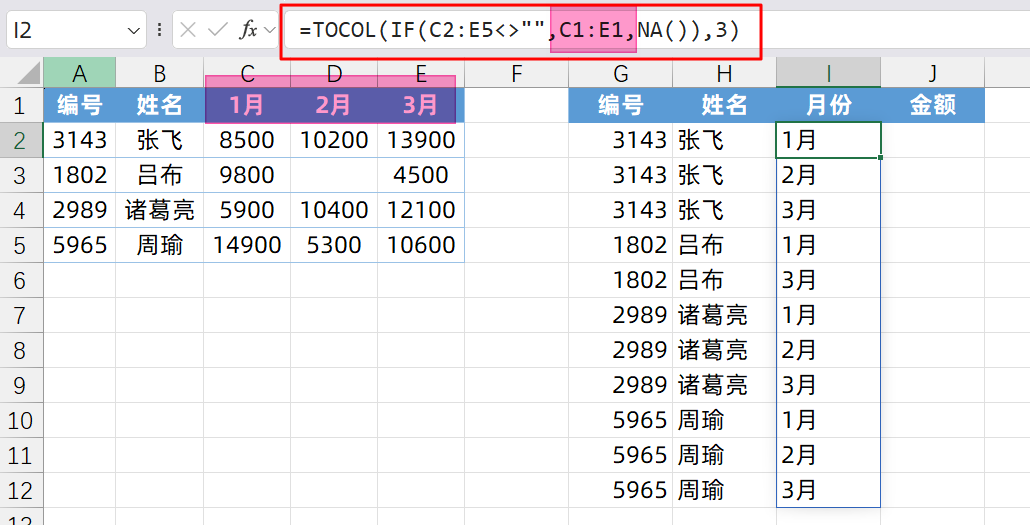The height and width of the screenshot is (525, 1030).
Task: Click cell with value 10600
Action: (x=421, y=245)
